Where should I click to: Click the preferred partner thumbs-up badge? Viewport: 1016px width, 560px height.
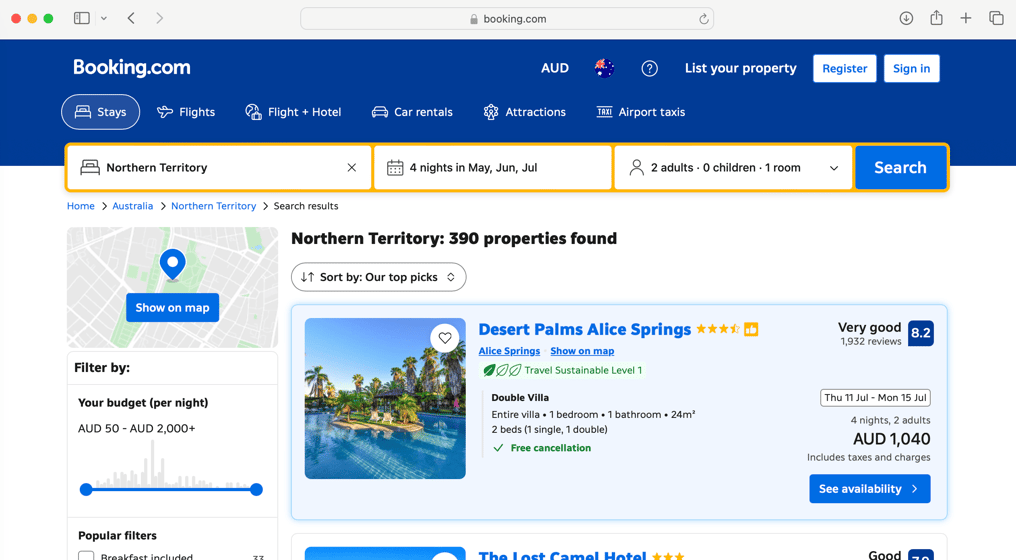751,329
